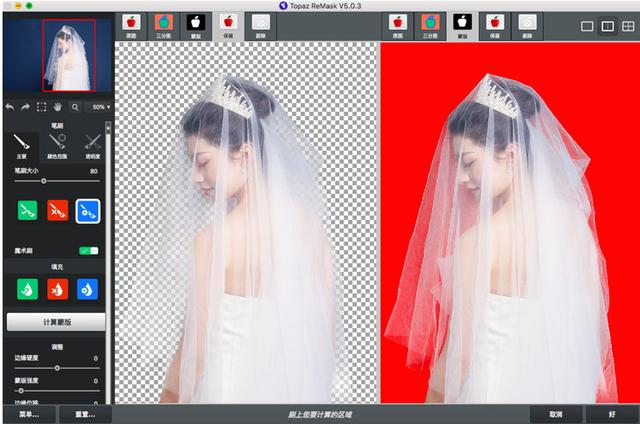Switch left pane to mask view
The image size is (640, 424).
tap(196, 26)
